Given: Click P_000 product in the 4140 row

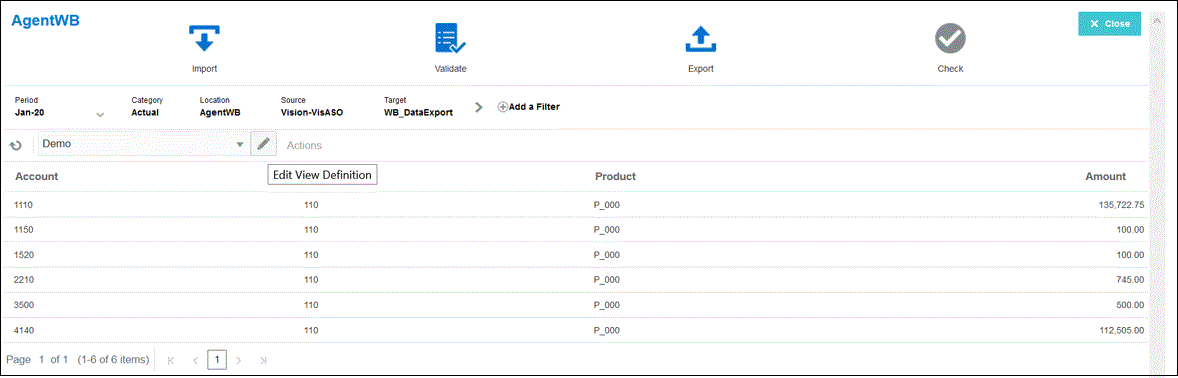Looking at the screenshot, I should [606, 330].
